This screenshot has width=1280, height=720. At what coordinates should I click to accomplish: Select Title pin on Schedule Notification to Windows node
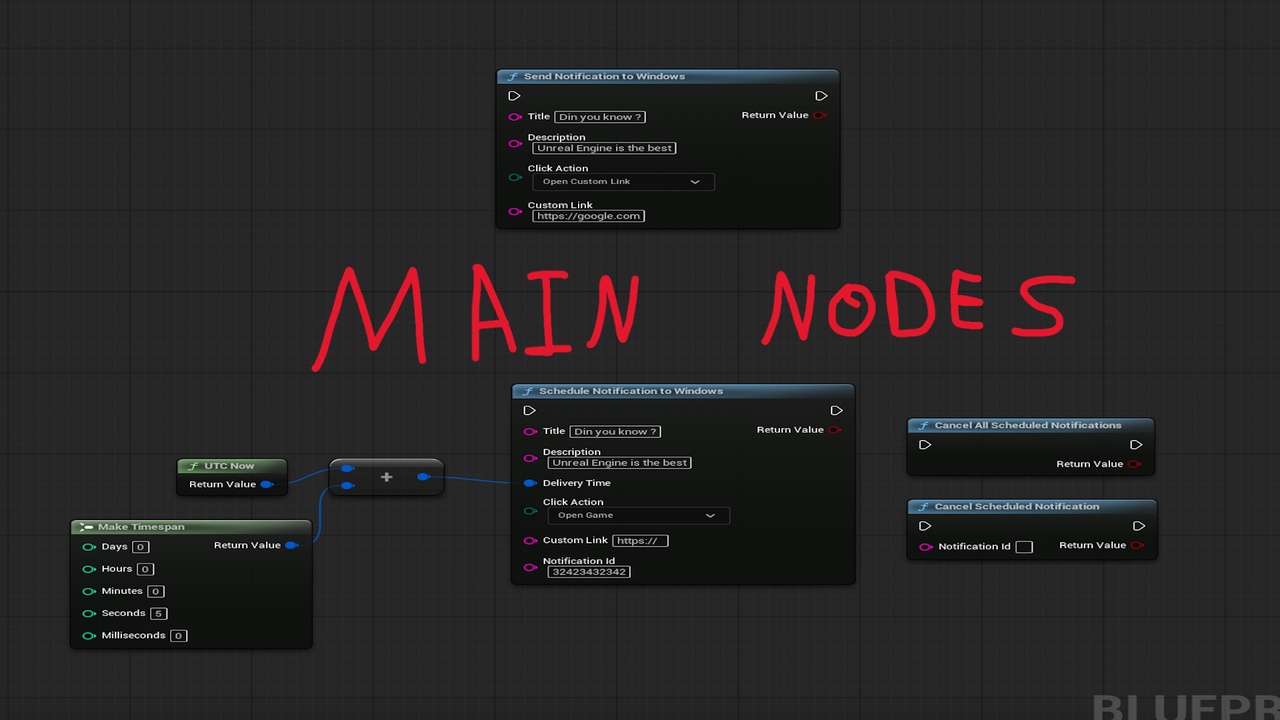[530, 432]
